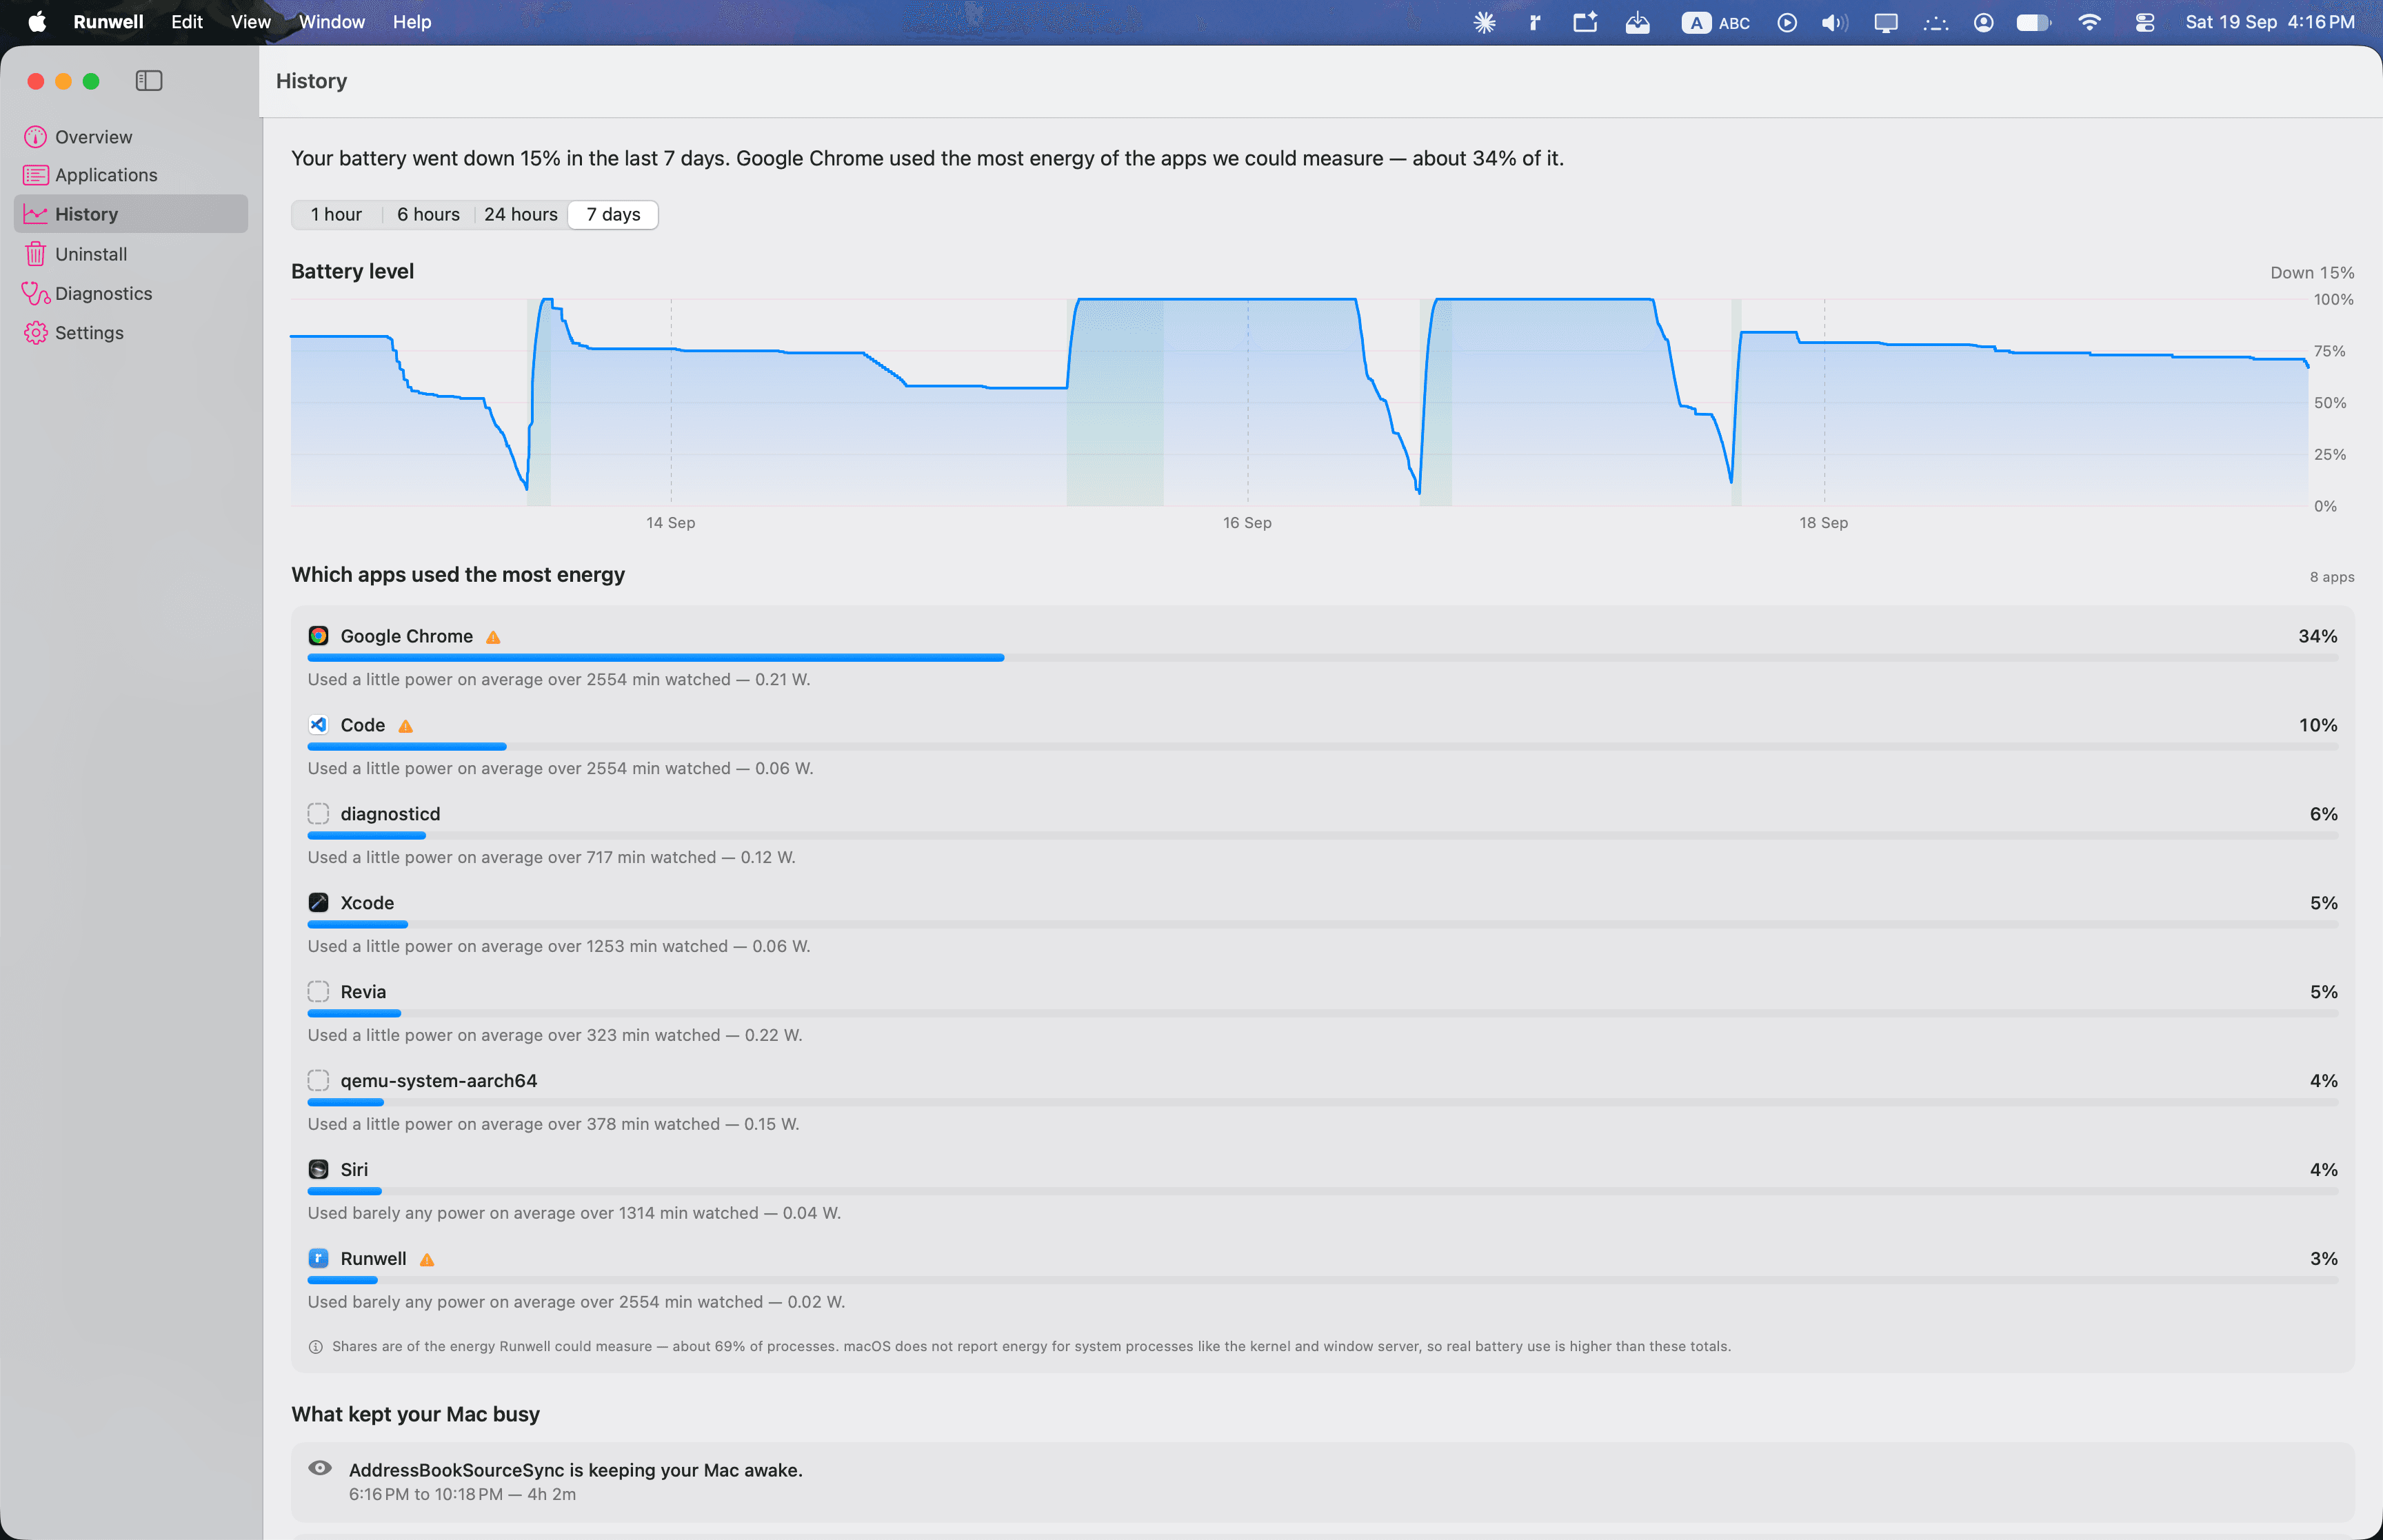Click 'AddressBookSourceSync is keeping your Mac awake'

pyautogui.click(x=576, y=1470)
